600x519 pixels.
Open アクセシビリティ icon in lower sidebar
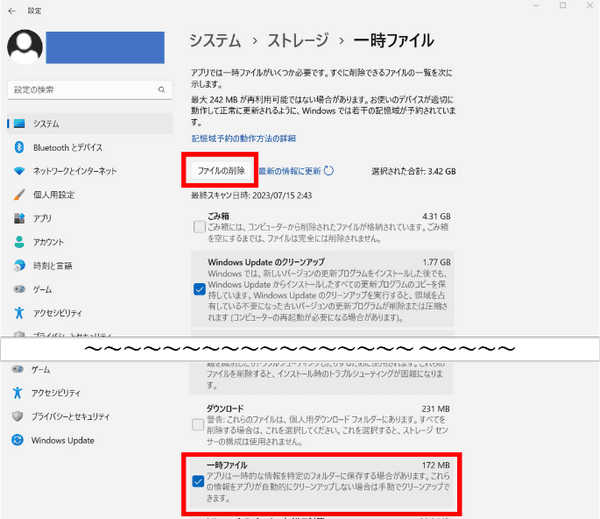[x=18, y=393]
